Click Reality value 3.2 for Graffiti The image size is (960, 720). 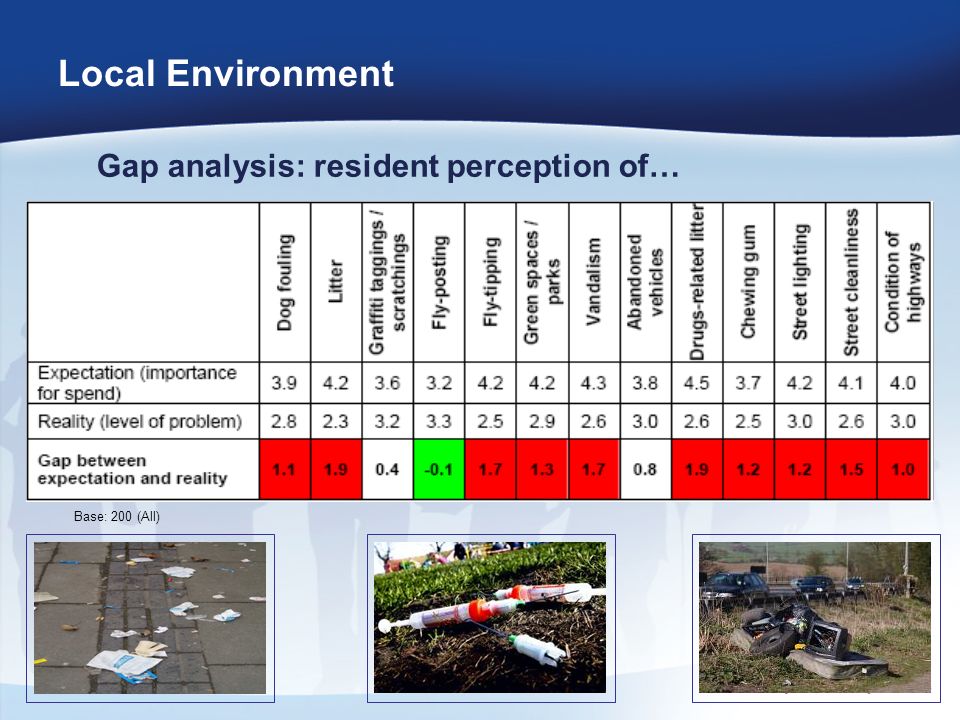click(x=387, y=421)
